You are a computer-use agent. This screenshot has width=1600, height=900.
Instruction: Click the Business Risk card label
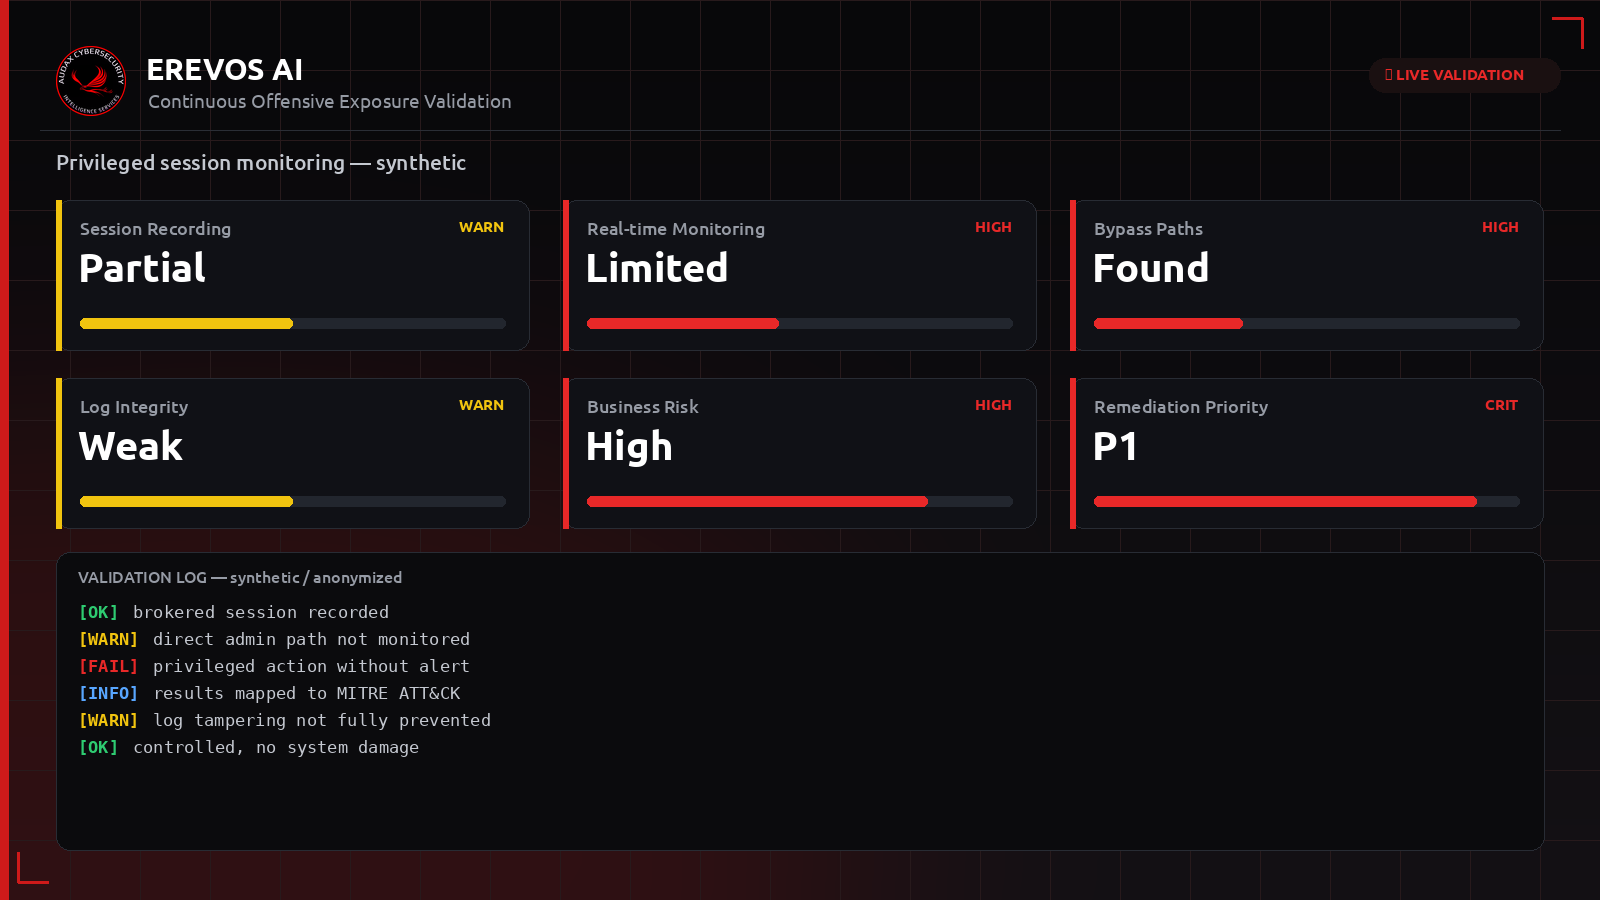tap(643, 407)
